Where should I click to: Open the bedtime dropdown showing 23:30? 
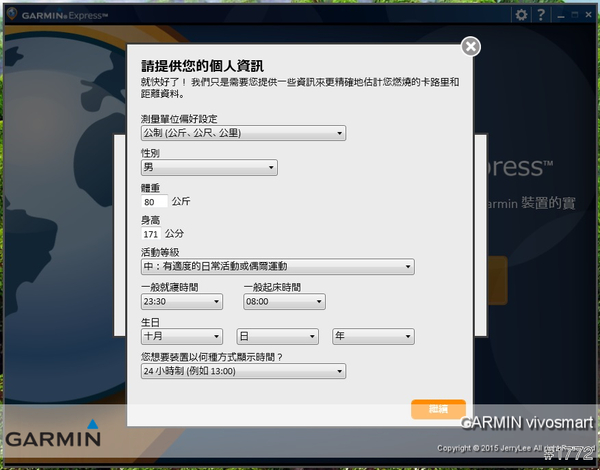click(182, 302)
